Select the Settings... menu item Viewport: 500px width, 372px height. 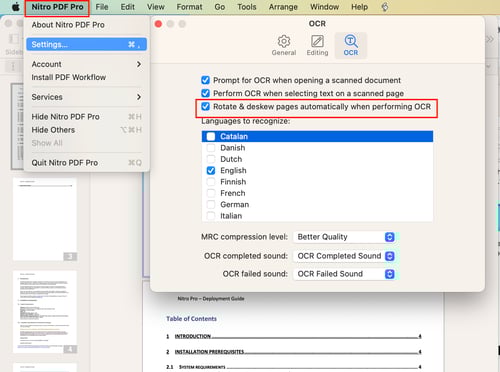coord(86,44)
